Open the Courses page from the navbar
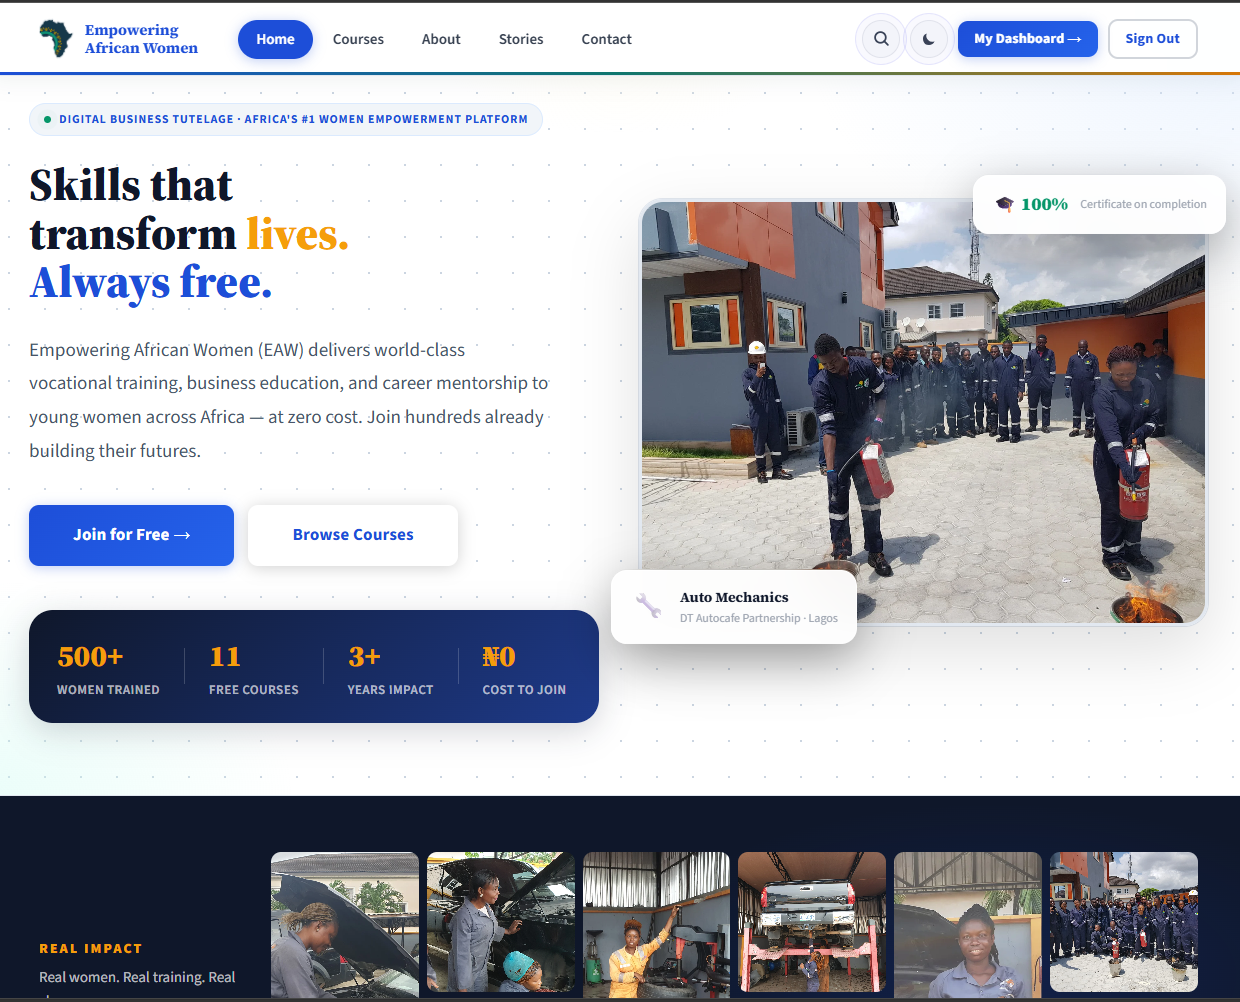Viewport: 1240px width, 1002px height. (x=358, y=39)
